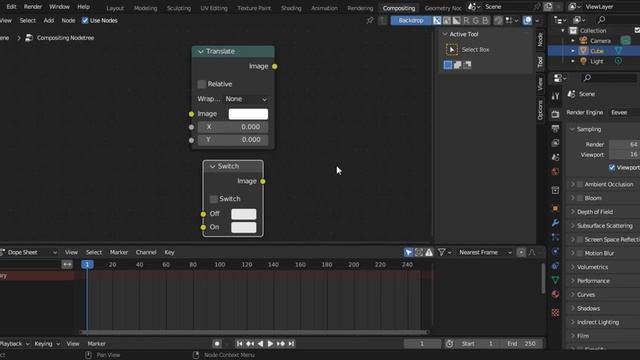Open the Physics properties tab icon
Screen dimensions: 640x360
coord(555,251)
